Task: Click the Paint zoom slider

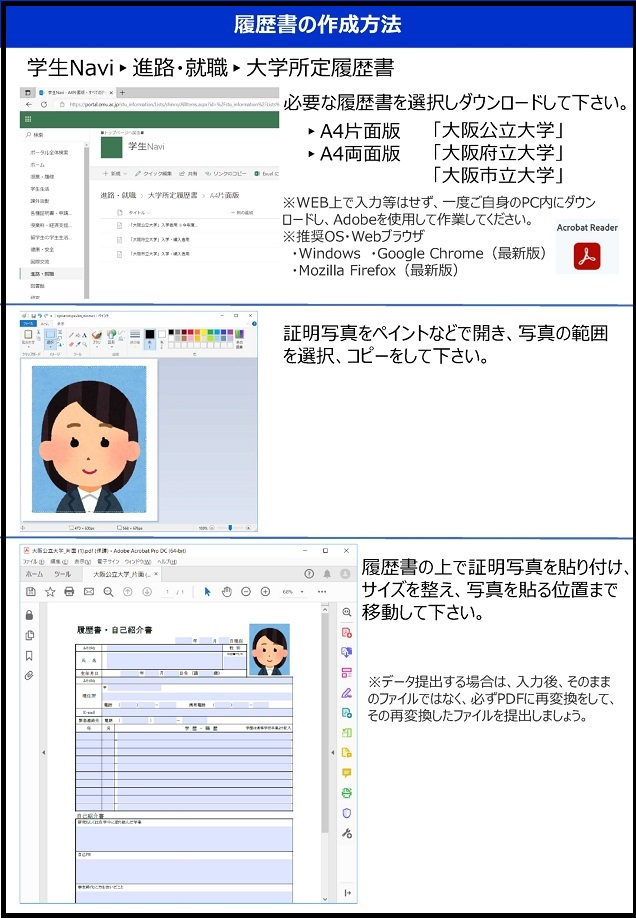Action: click(230, 527)
